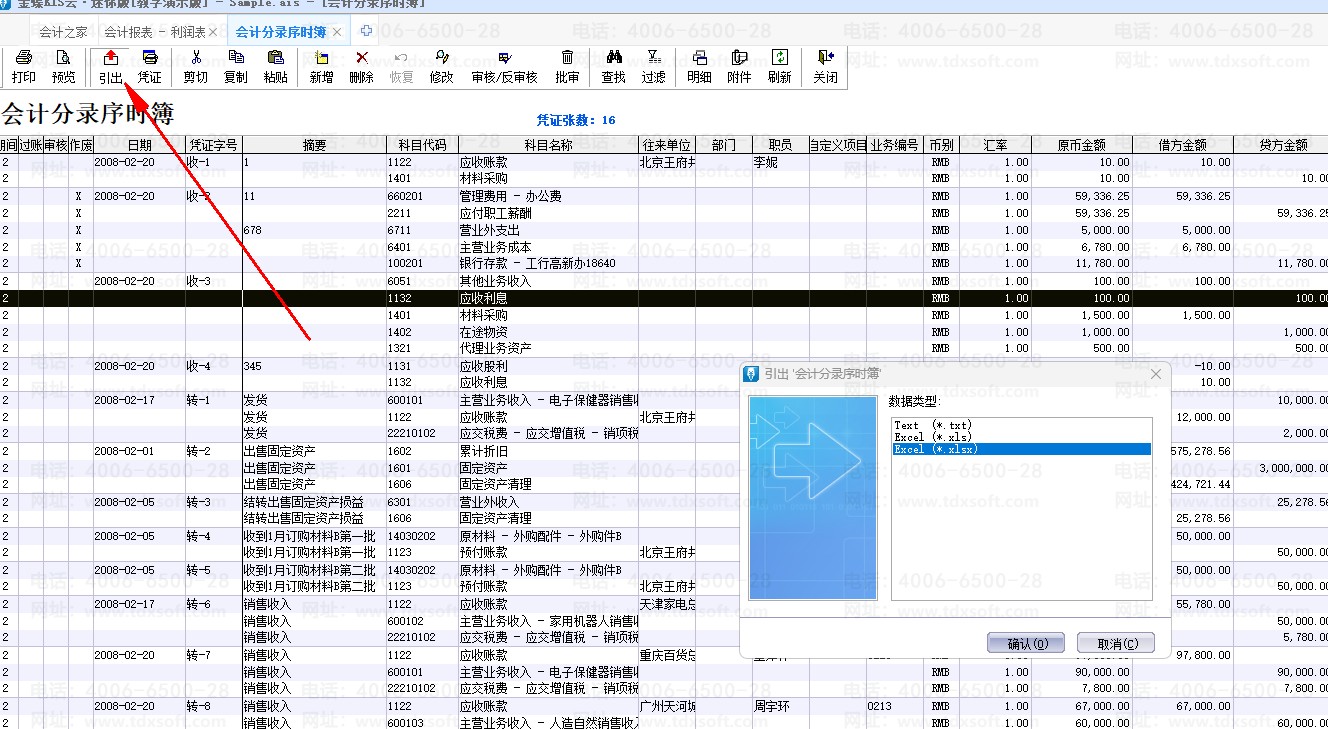Viewport: 1328px width, 729px height.
Task: Click the 批审 (Batch audit) icon
Action: coord(567,66)
